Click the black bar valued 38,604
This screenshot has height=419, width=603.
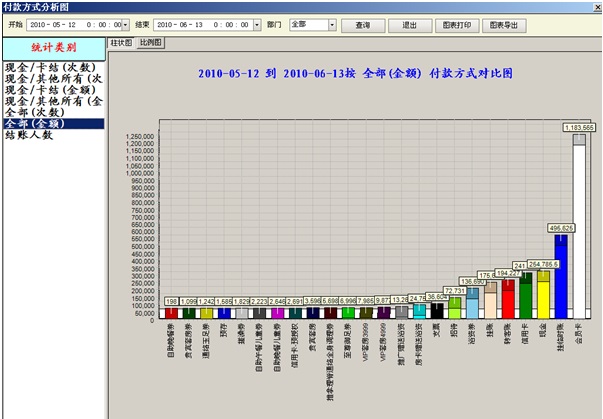(x=437, y=311)
